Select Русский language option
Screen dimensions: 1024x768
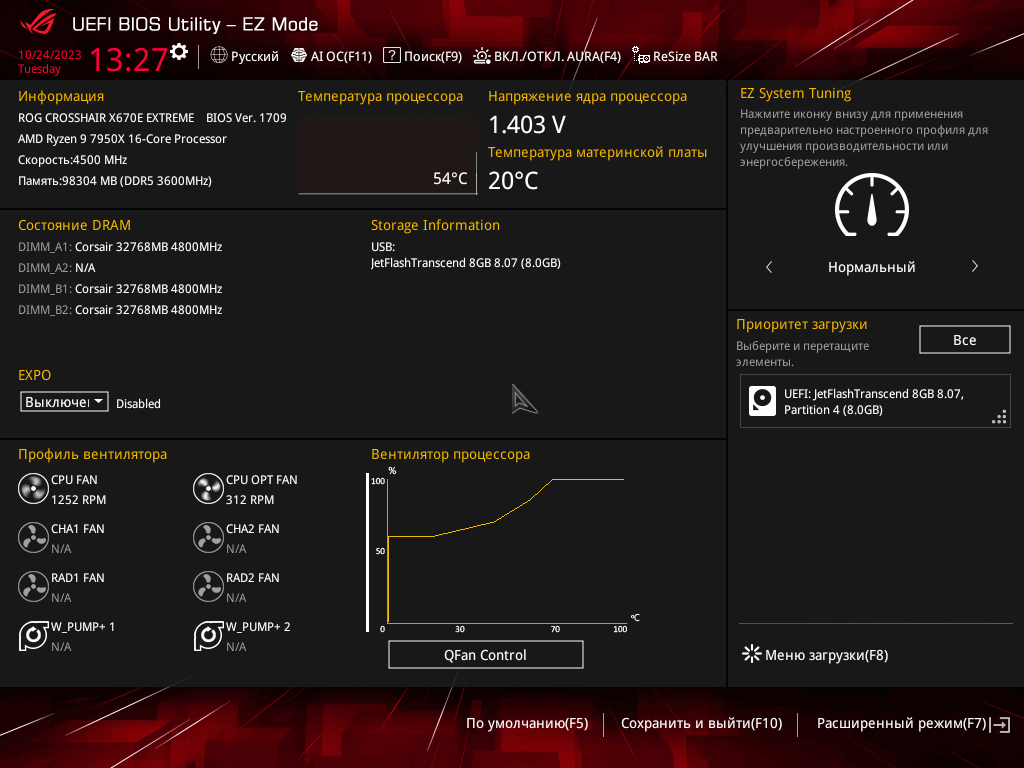(255, 56)
